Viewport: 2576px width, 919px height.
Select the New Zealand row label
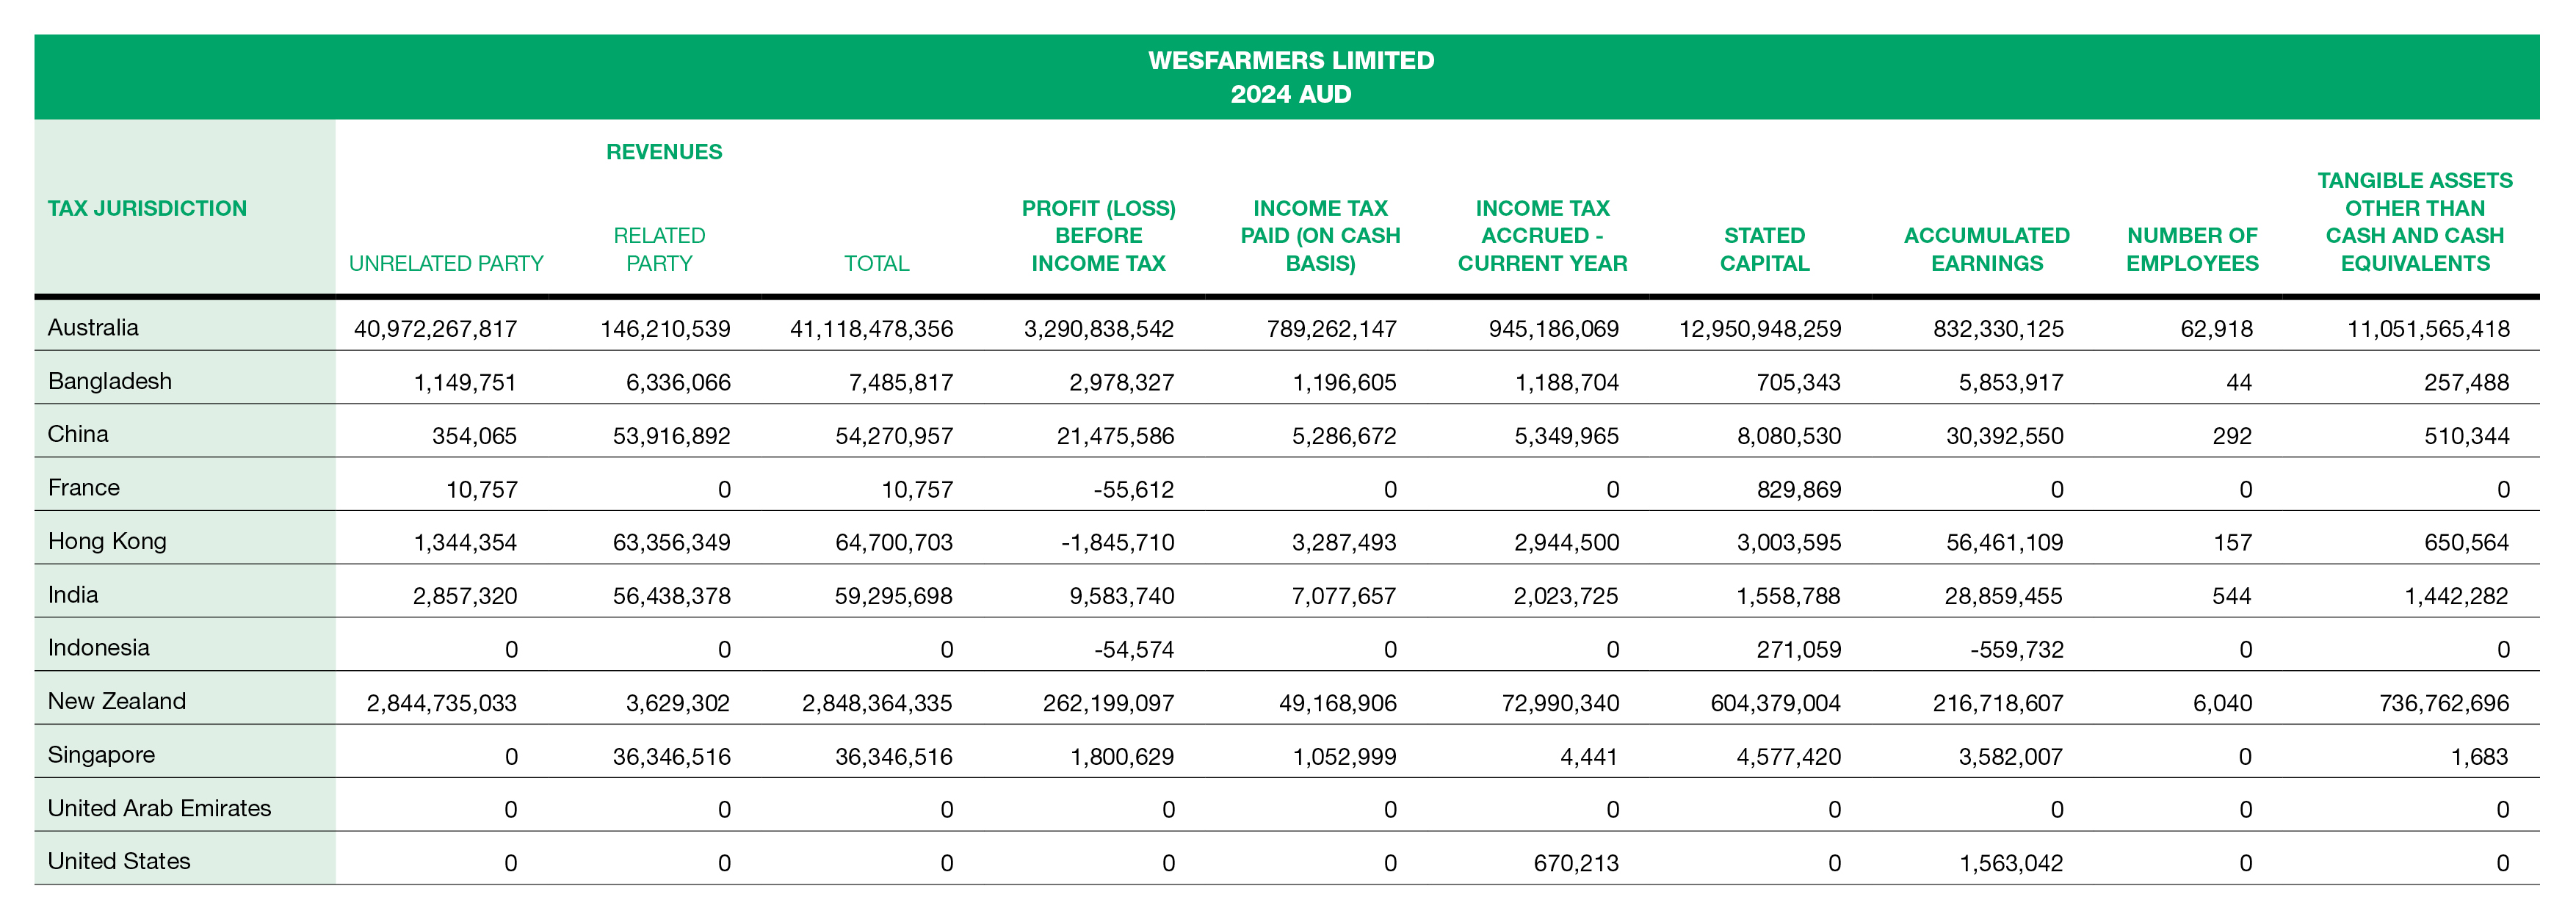(x=117, y=701)
